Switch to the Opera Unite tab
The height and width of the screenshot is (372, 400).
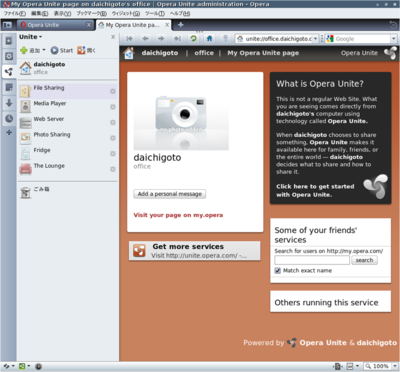55,25
